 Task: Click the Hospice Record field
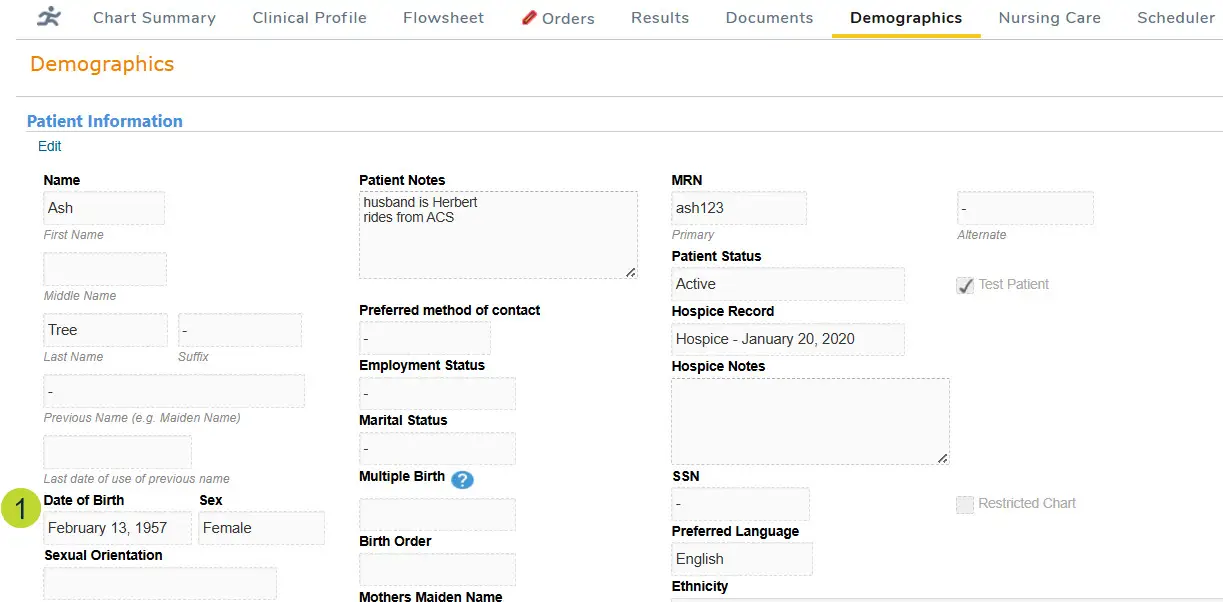coord(787,339)
